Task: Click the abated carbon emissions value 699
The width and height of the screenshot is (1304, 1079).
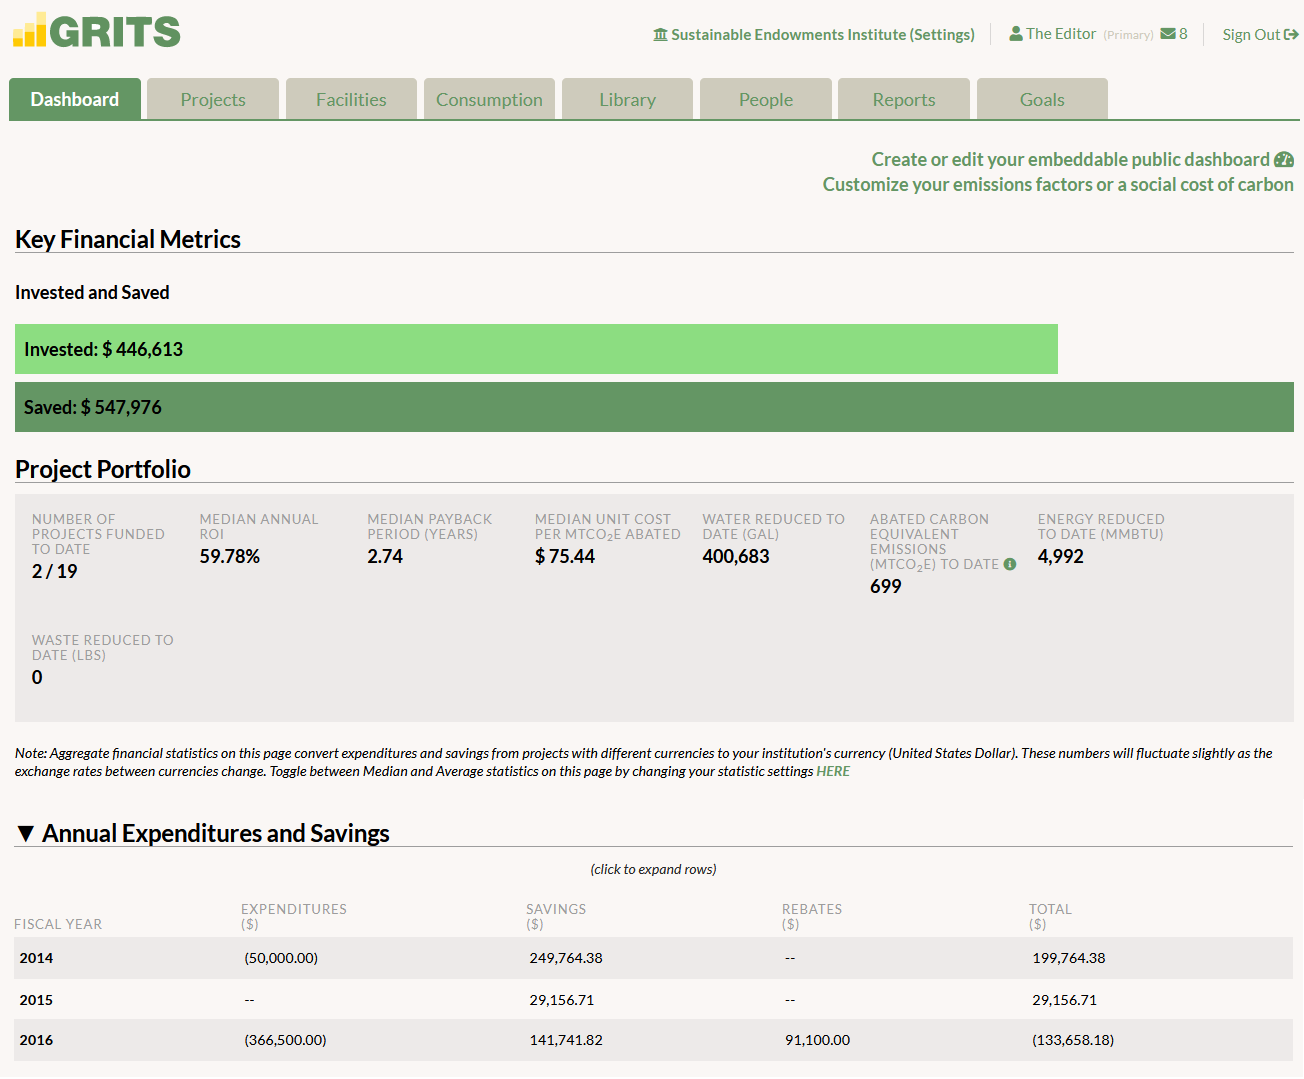Action: pyautogui.click(x=886, y=586)
